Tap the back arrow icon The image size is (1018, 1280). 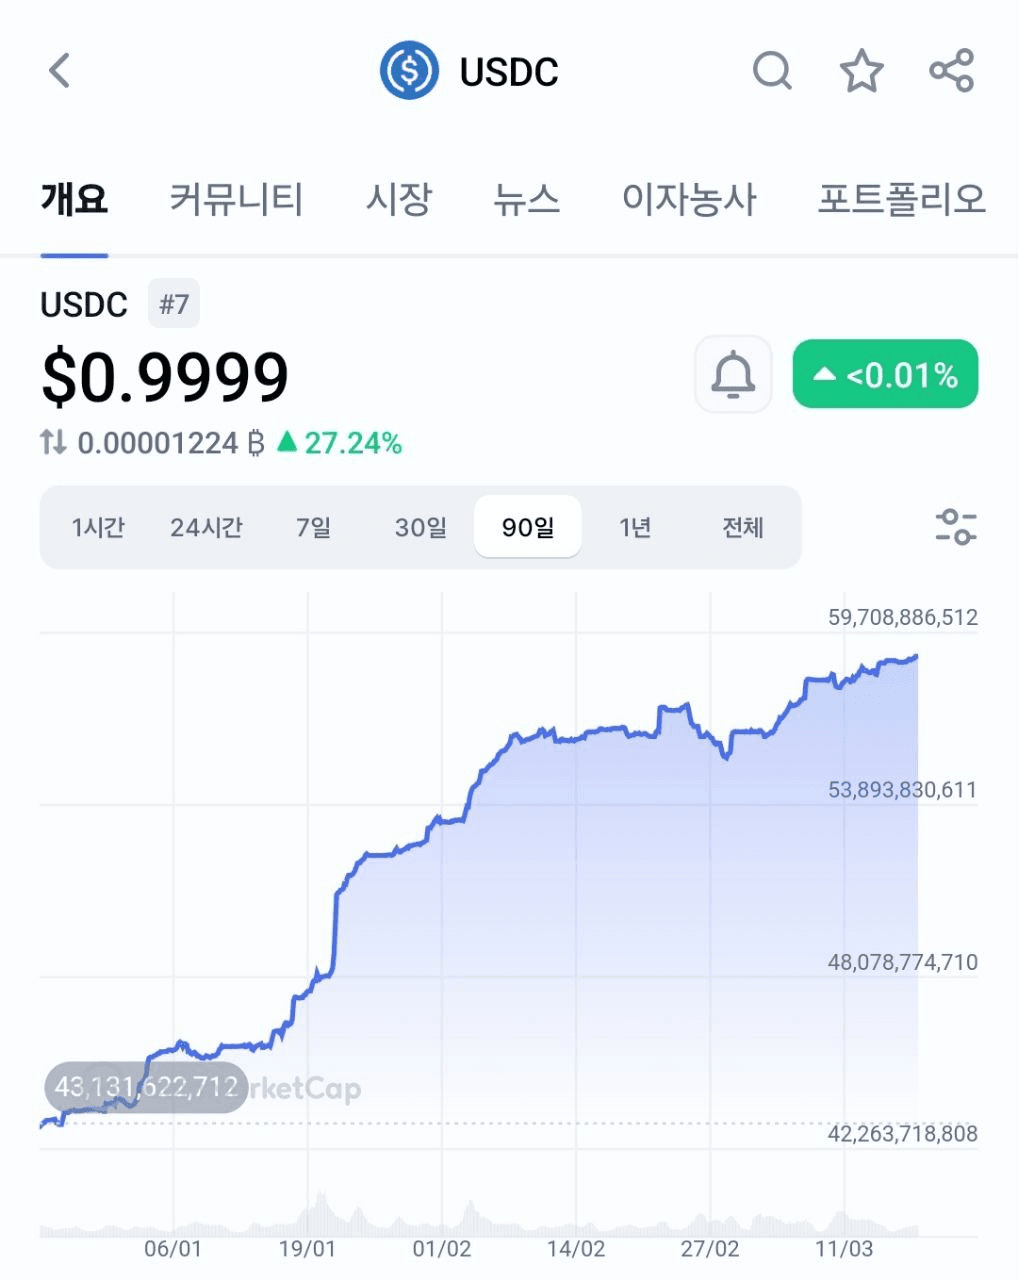[x=60, y=71]
